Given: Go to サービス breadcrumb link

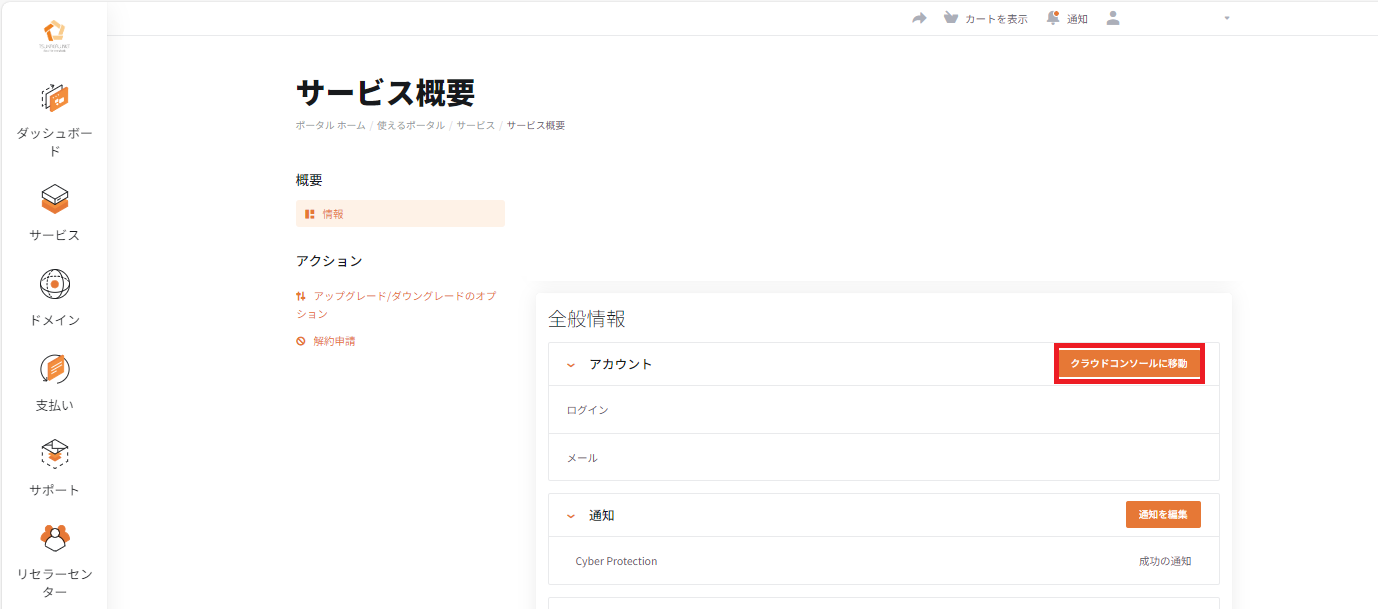Looking at the screenshot, I should 476,126.
